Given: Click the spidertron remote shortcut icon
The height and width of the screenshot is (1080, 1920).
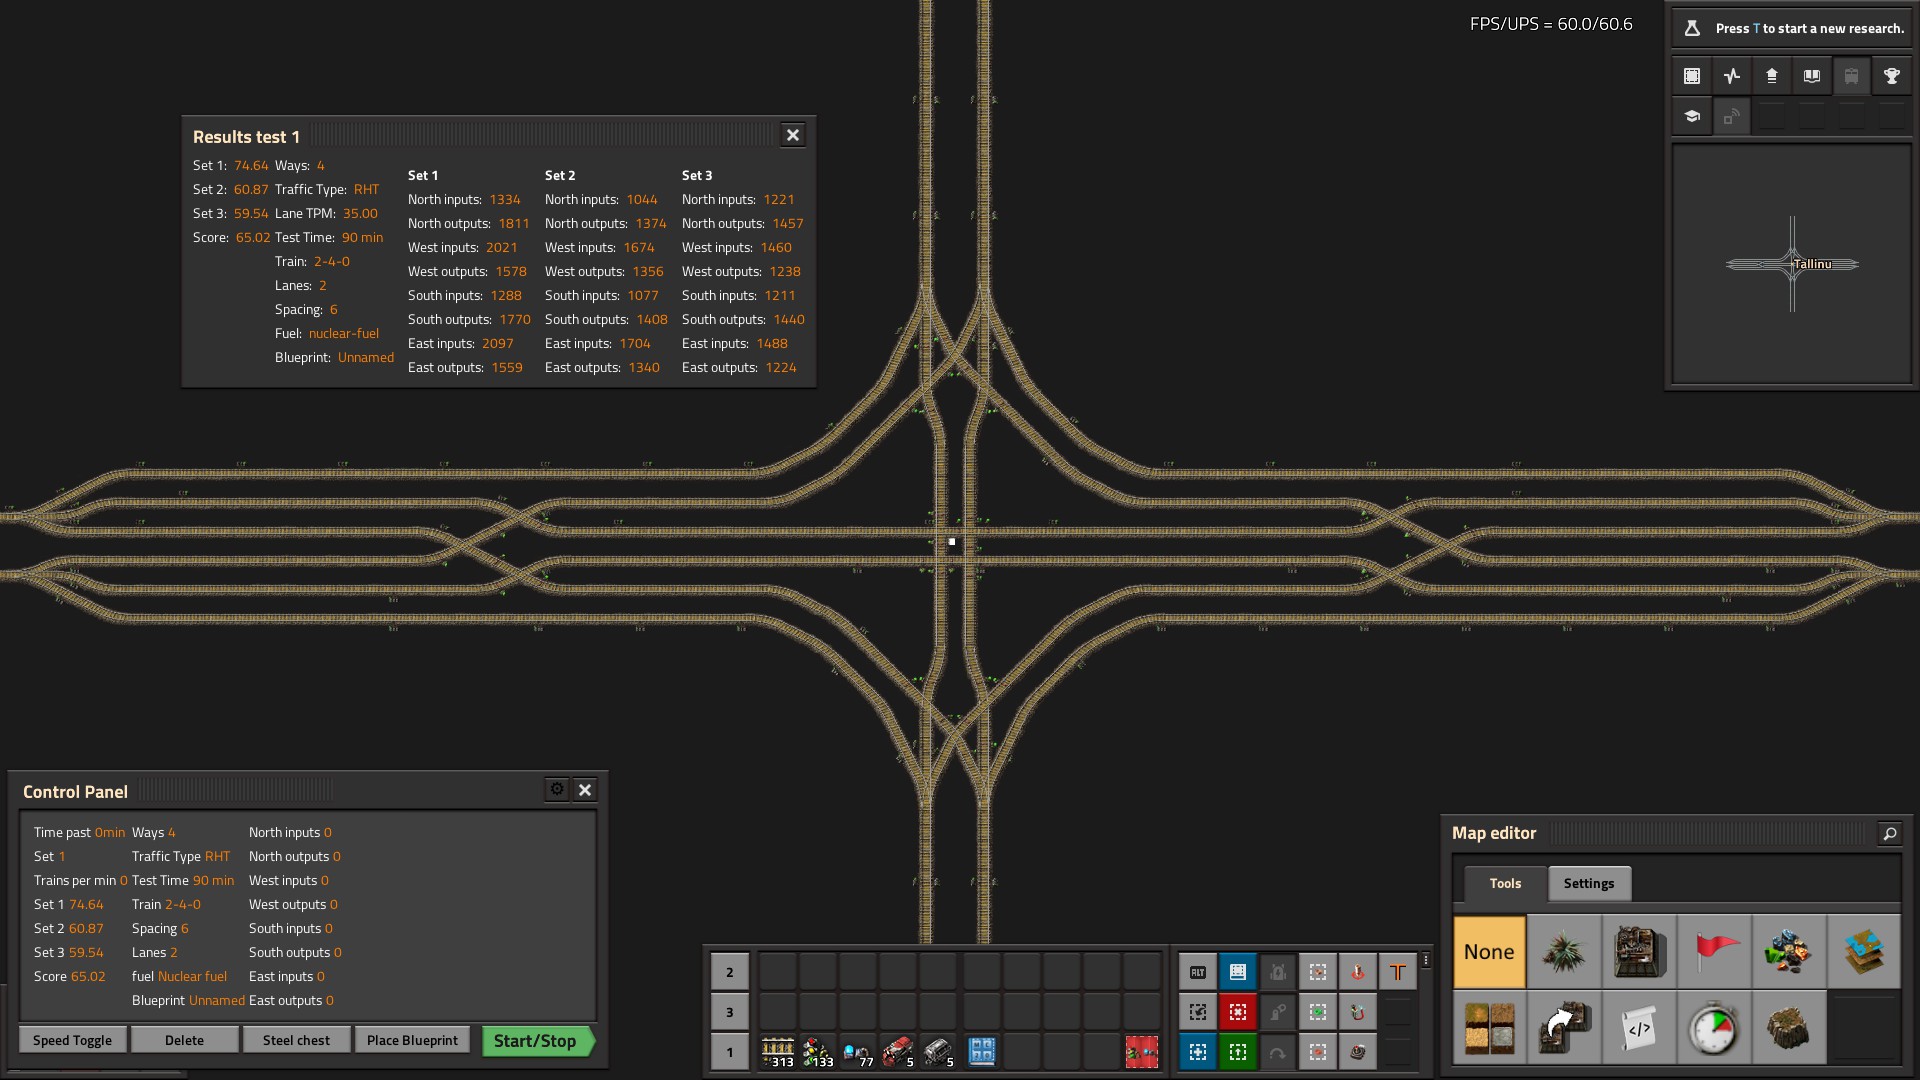Looking at the screenshot, I should pyautogui.click(x=1358, y=1051).
